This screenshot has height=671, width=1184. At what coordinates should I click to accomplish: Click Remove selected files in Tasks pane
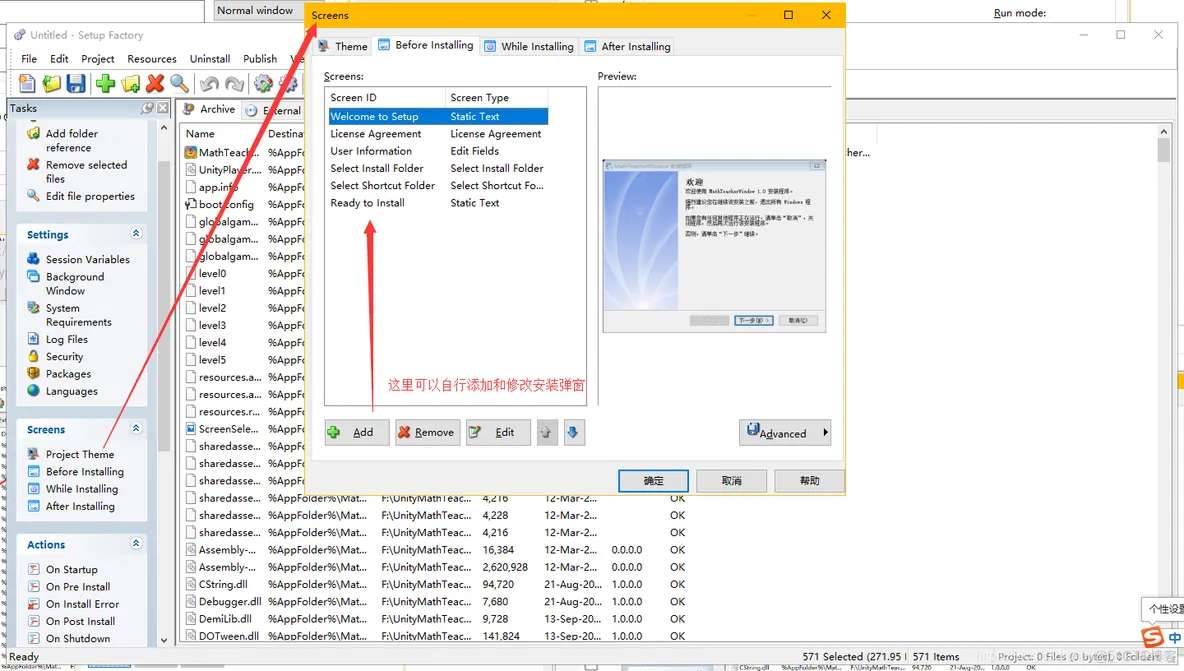(x=85, y=171)
